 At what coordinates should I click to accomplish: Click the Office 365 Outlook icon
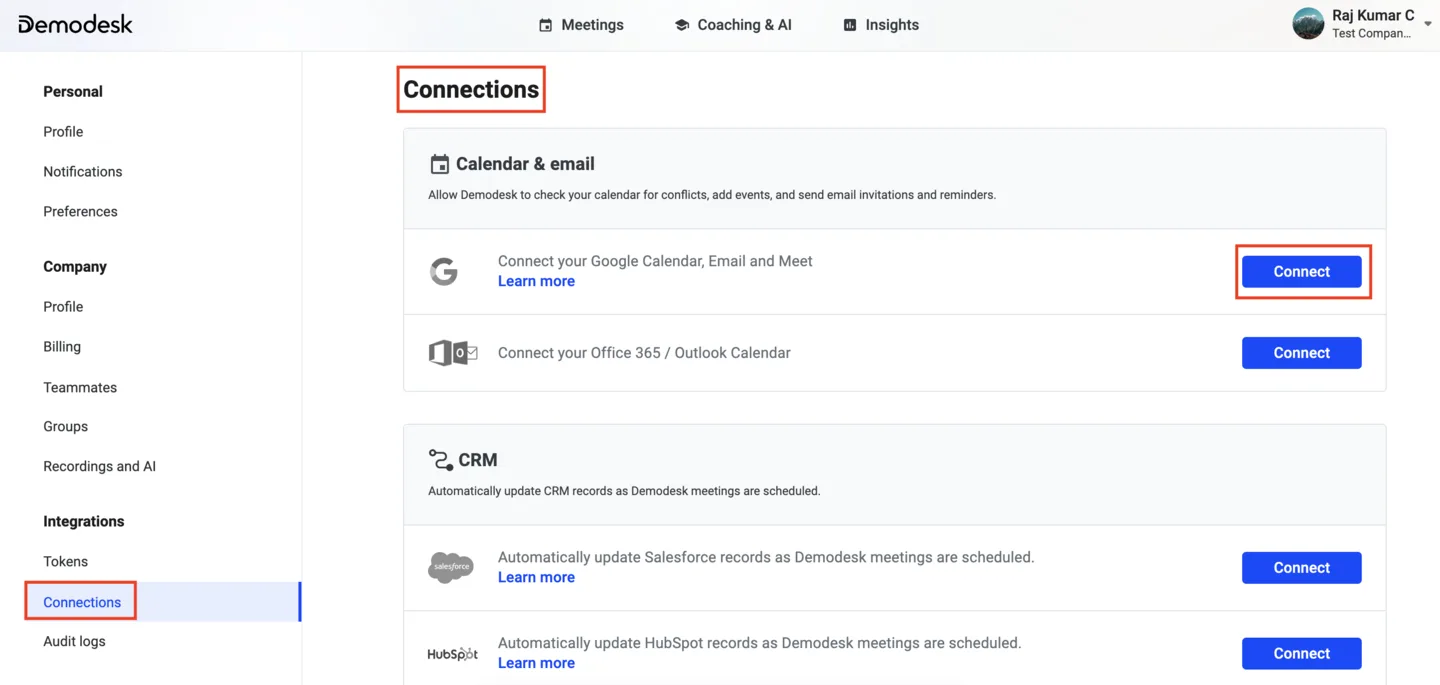453,353
